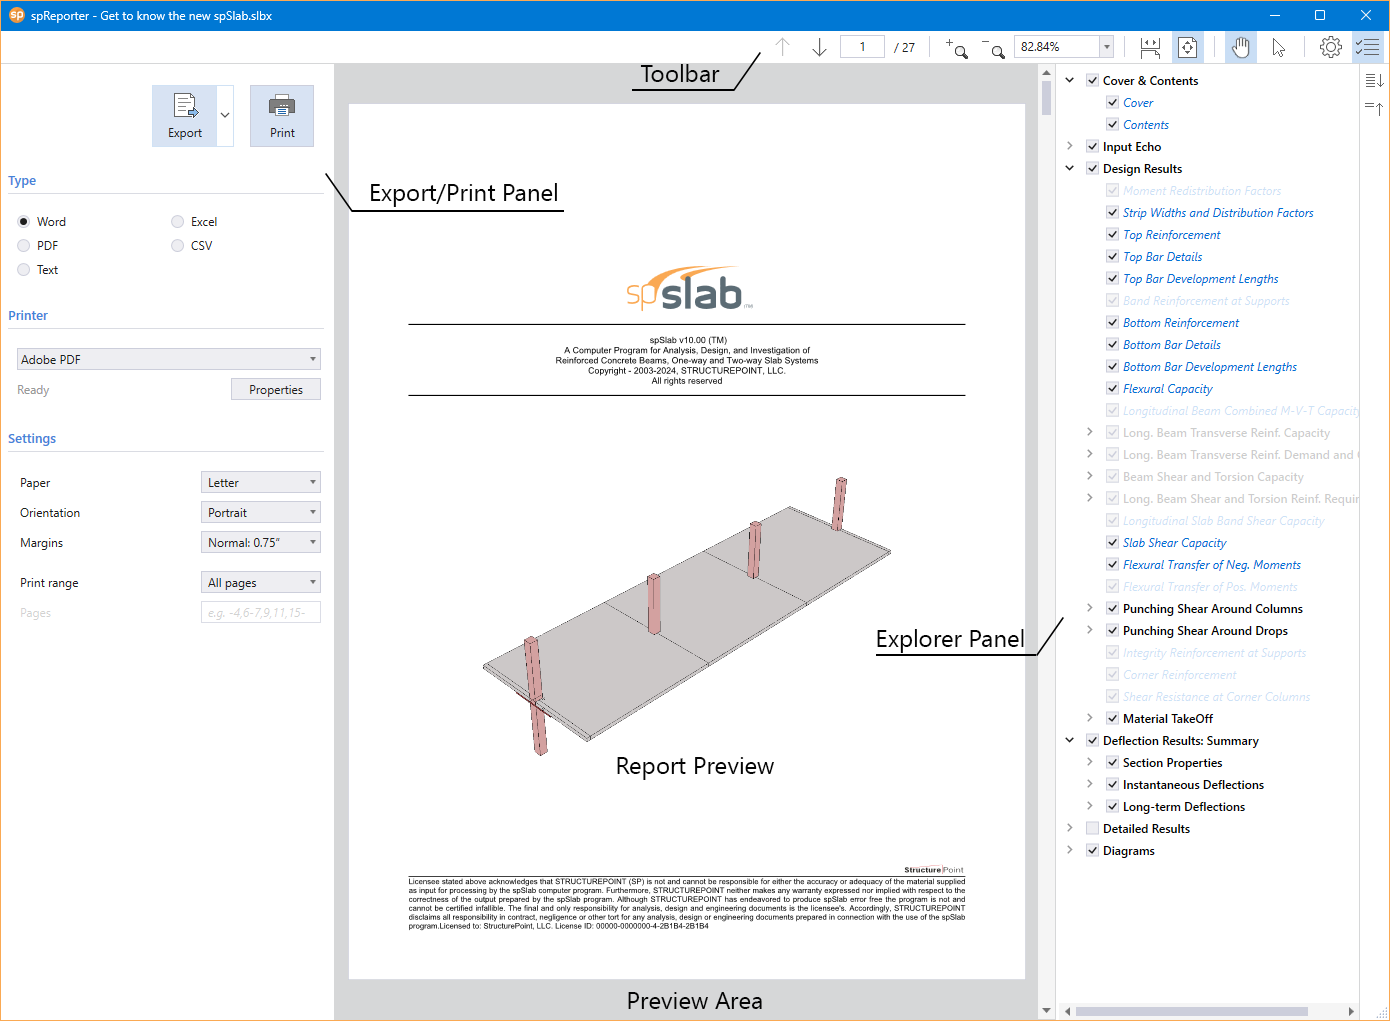Click the fit page width icon
The height and width of the screenshot is (1021, 1390).
tap(1150, 47)
